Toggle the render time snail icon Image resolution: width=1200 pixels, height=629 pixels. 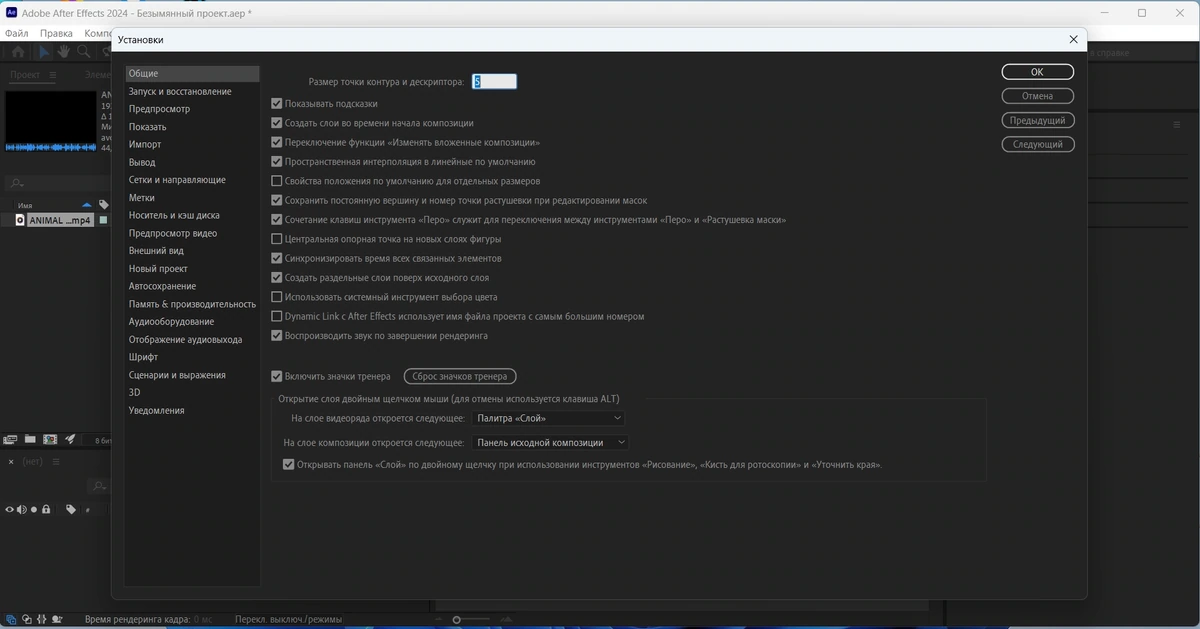click(57, 619)
